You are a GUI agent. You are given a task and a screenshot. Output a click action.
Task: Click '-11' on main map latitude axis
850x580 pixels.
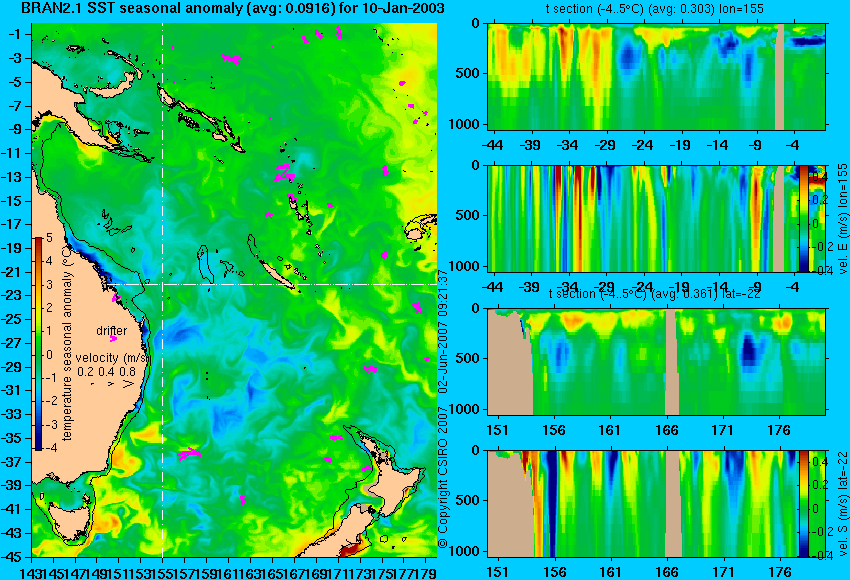pos(12,153)
